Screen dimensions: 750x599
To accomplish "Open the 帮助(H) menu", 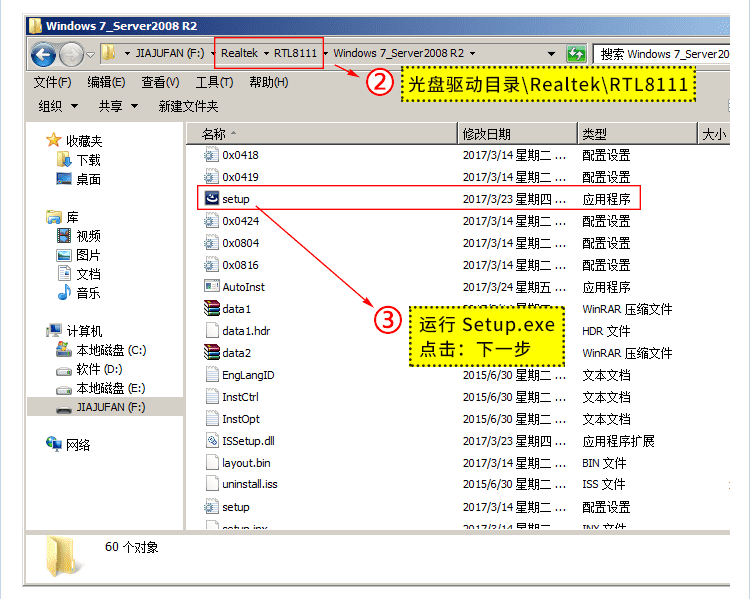I will click(x=269, y=82).
